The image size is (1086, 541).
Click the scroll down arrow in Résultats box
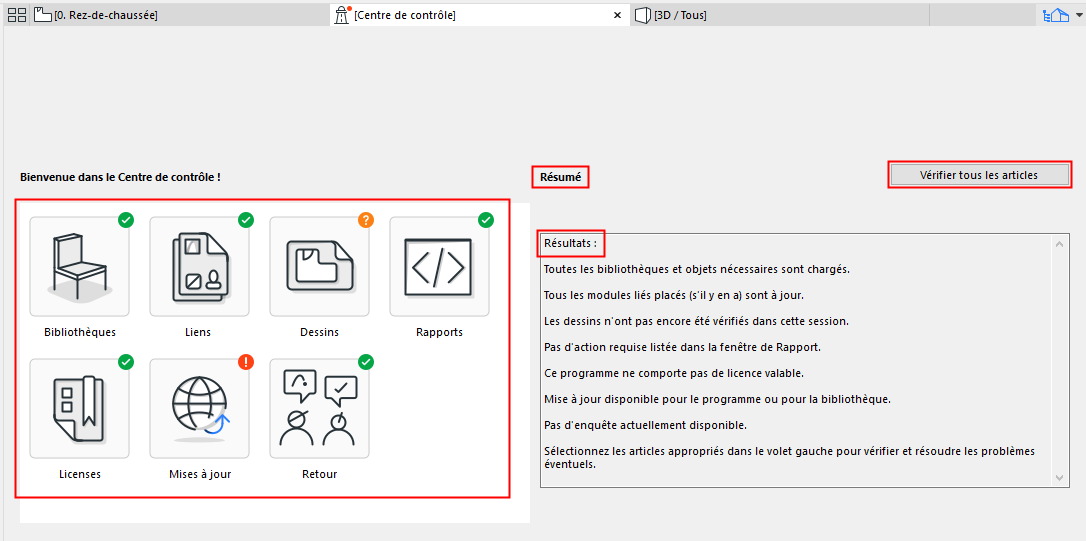[x=1058, y=477]
